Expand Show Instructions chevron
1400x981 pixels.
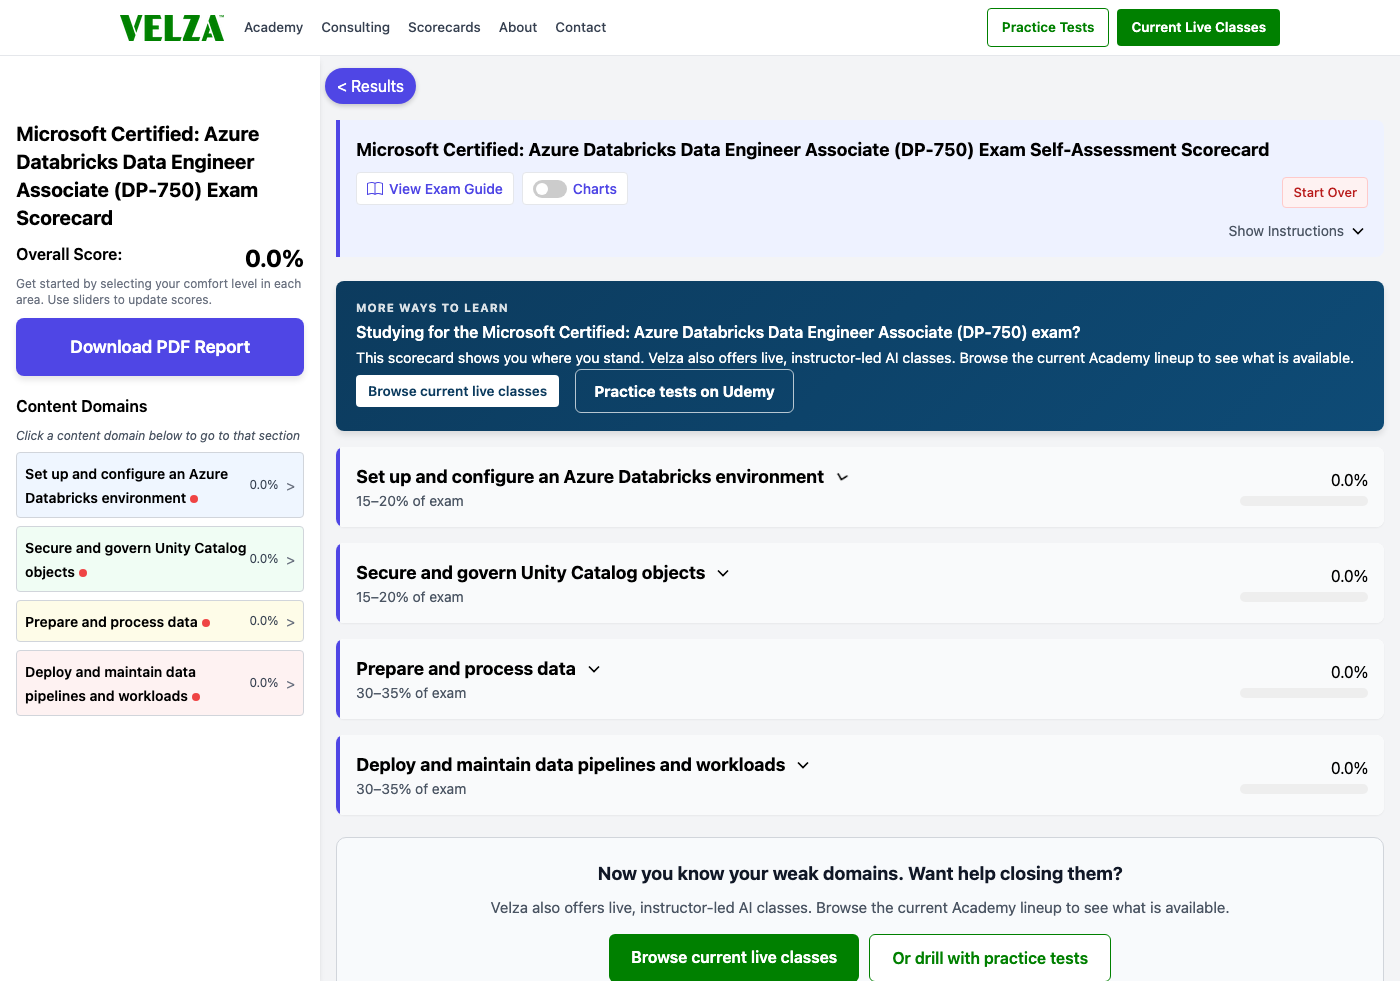(1358, 231)
